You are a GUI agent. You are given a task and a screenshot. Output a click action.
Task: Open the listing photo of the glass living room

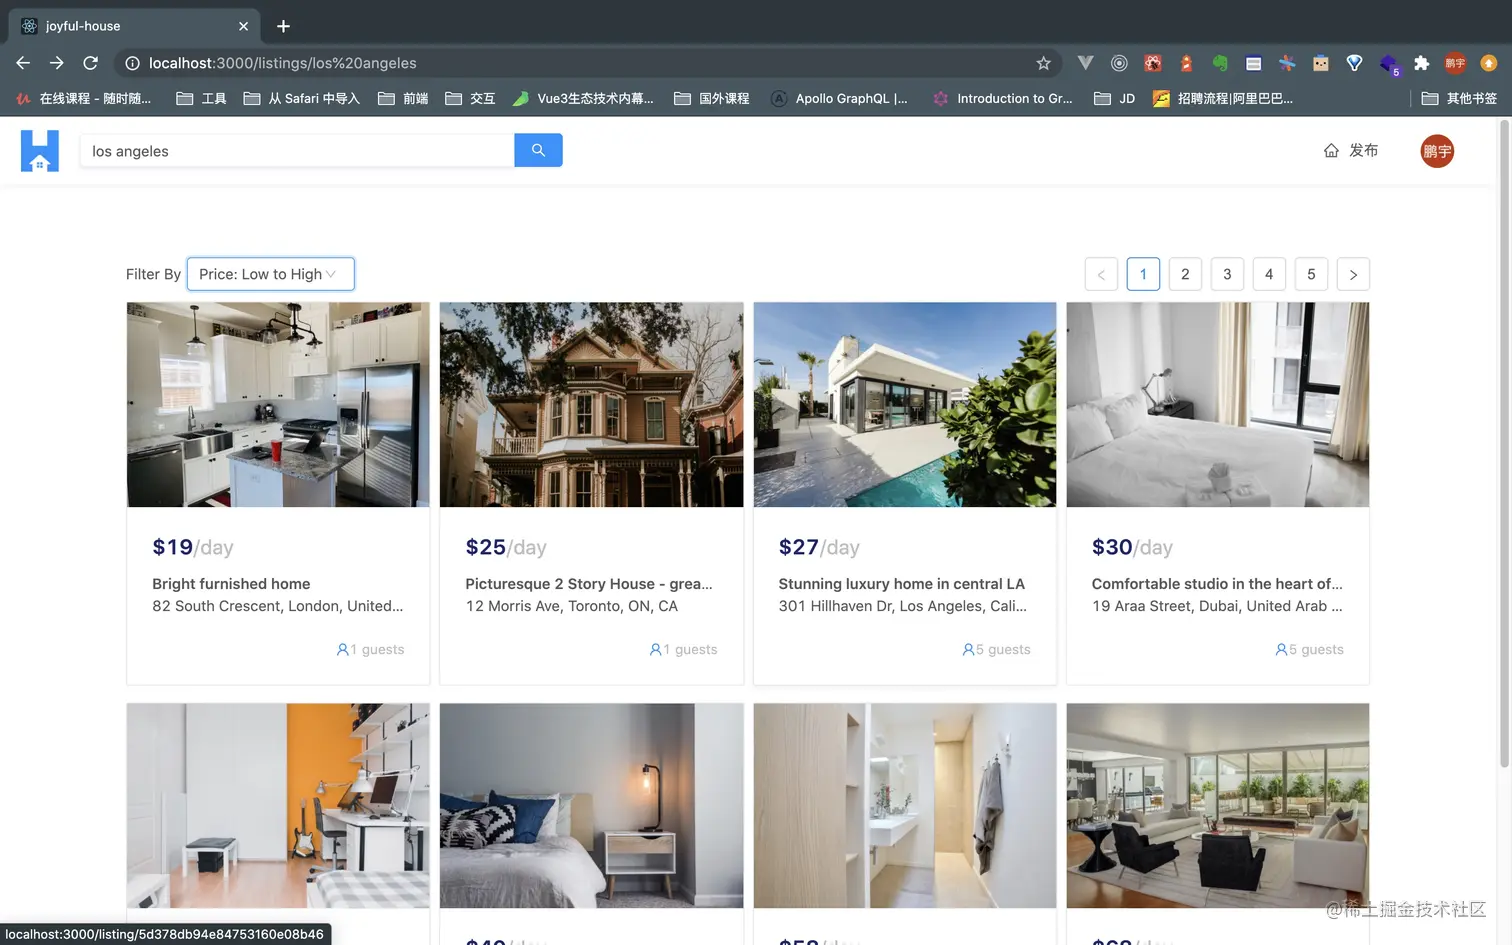coord(1218,806)
